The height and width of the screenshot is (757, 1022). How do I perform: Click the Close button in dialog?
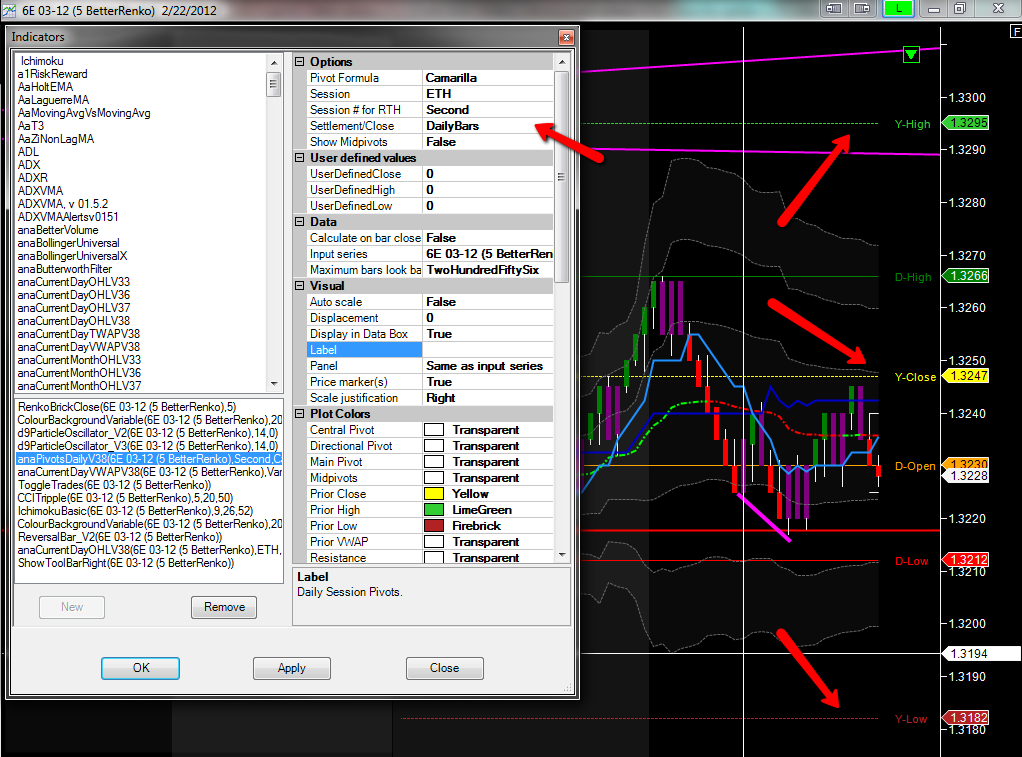[x=445, y=668]
